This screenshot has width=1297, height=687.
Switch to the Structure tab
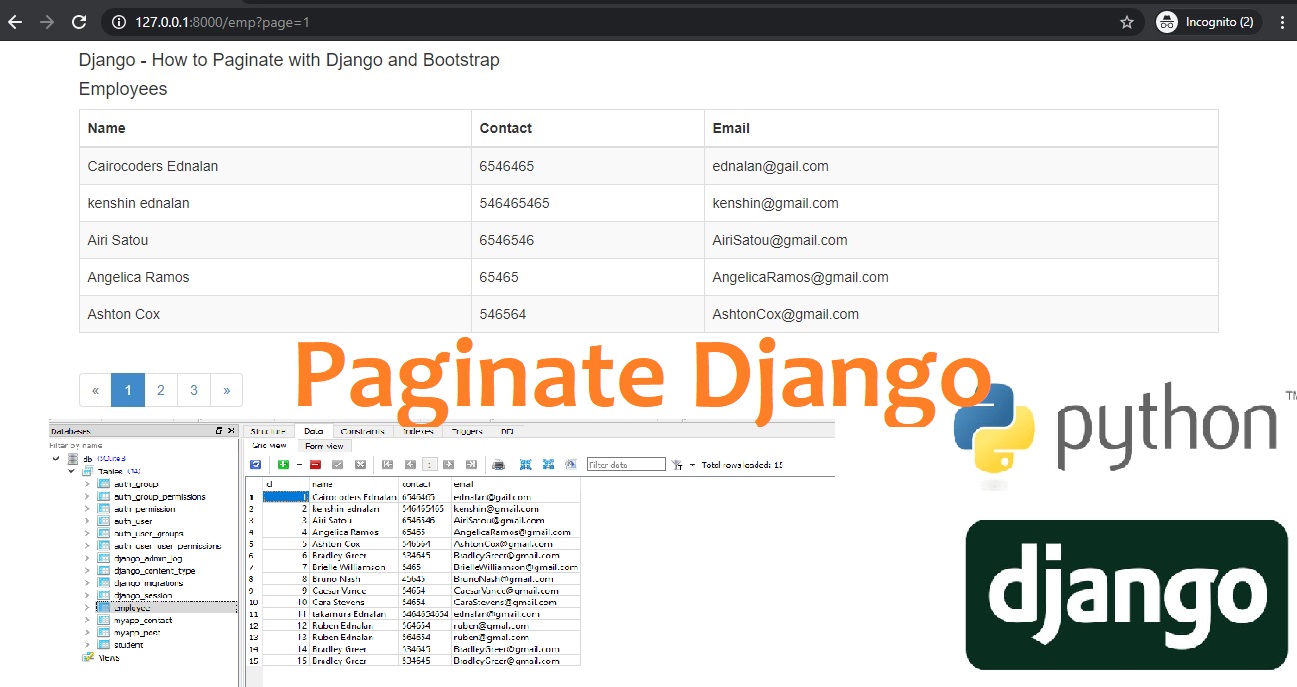[x=267, y=431]
